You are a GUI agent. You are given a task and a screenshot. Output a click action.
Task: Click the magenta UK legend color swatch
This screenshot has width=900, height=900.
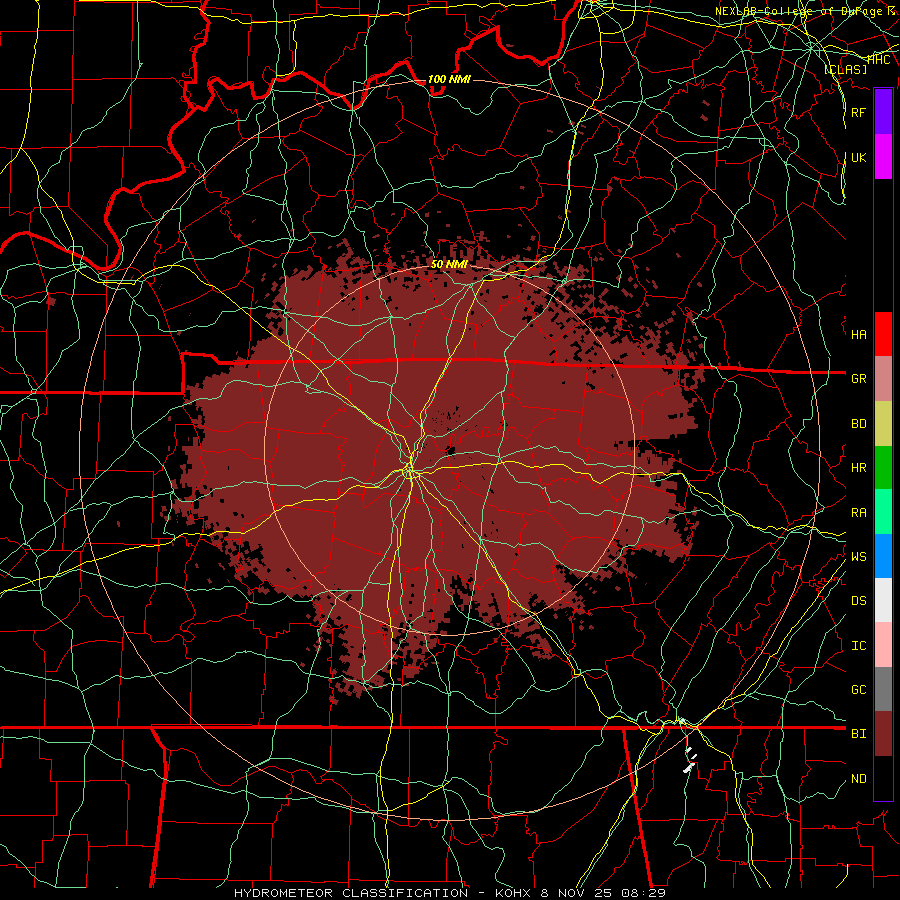tap(883, 157)
